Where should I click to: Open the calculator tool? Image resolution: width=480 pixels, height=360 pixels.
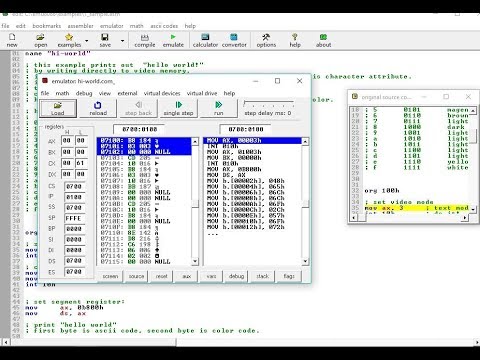pyautogui.click(x=205, y=40)
